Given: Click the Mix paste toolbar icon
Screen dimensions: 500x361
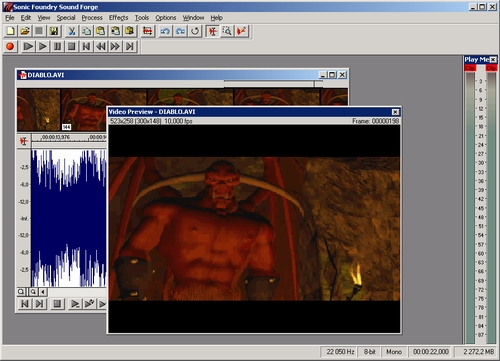Looking at the screenshot, I should (115, 31).
